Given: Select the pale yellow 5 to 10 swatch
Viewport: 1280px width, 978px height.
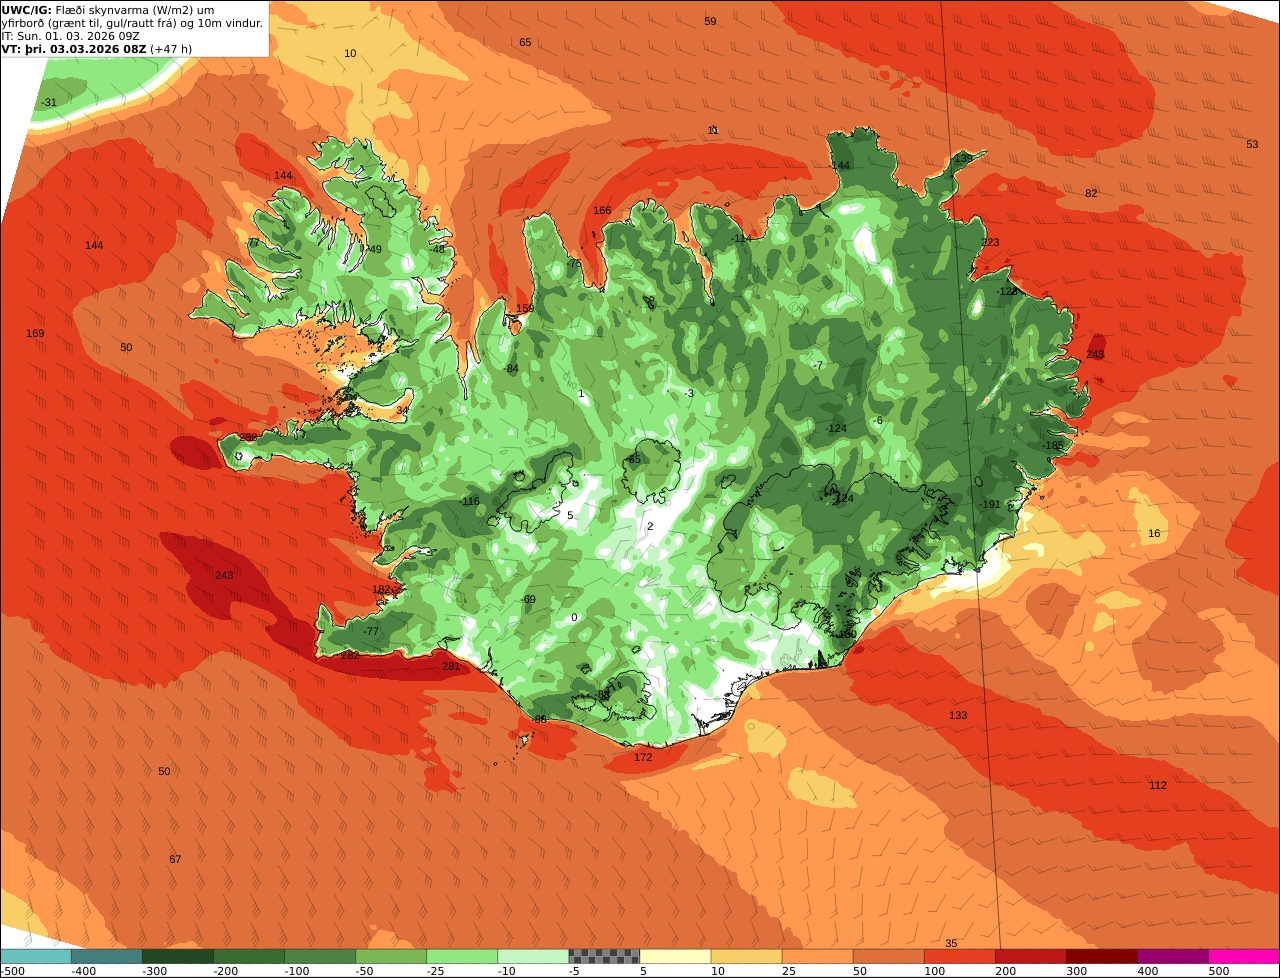Looking at the screenshot, I should tap(674, 956).
